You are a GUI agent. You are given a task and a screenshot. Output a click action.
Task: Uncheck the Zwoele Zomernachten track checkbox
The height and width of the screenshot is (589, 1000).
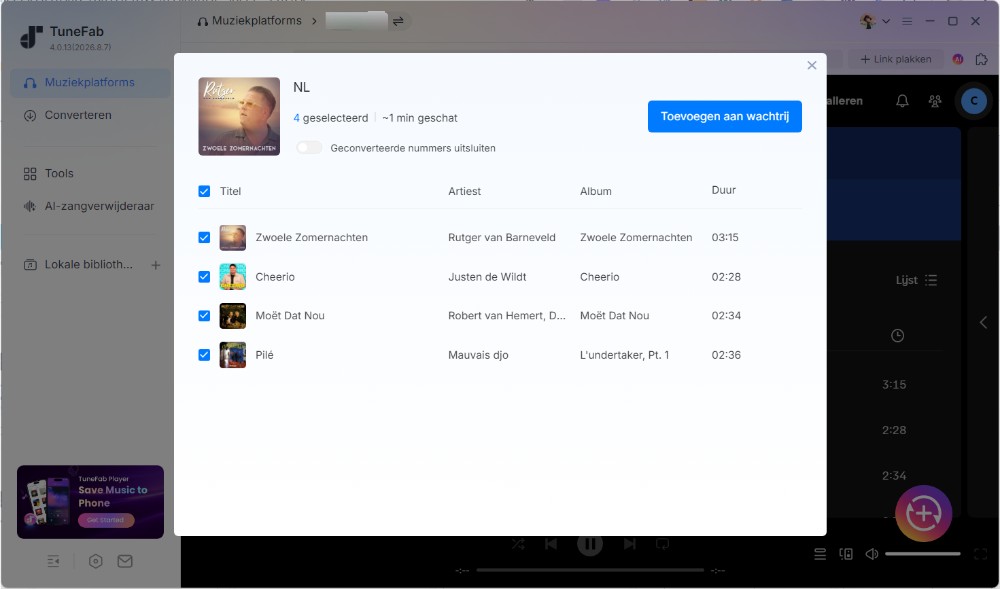204,237
